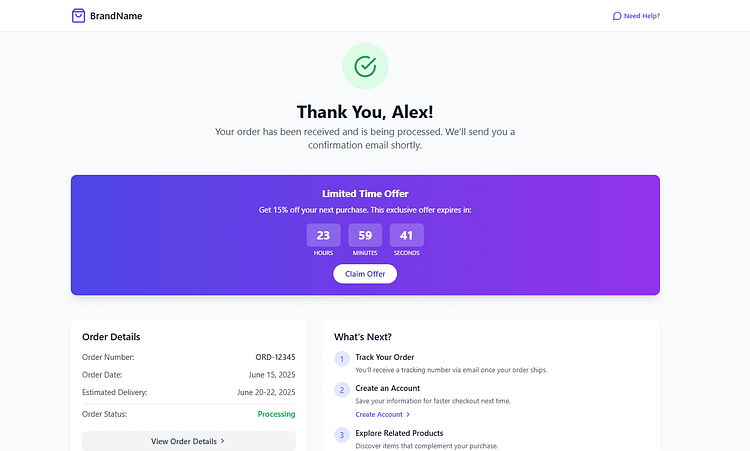The image size is (750, 451).
Task: Click the BrandName text in header
Action: (x=116, y=16)
